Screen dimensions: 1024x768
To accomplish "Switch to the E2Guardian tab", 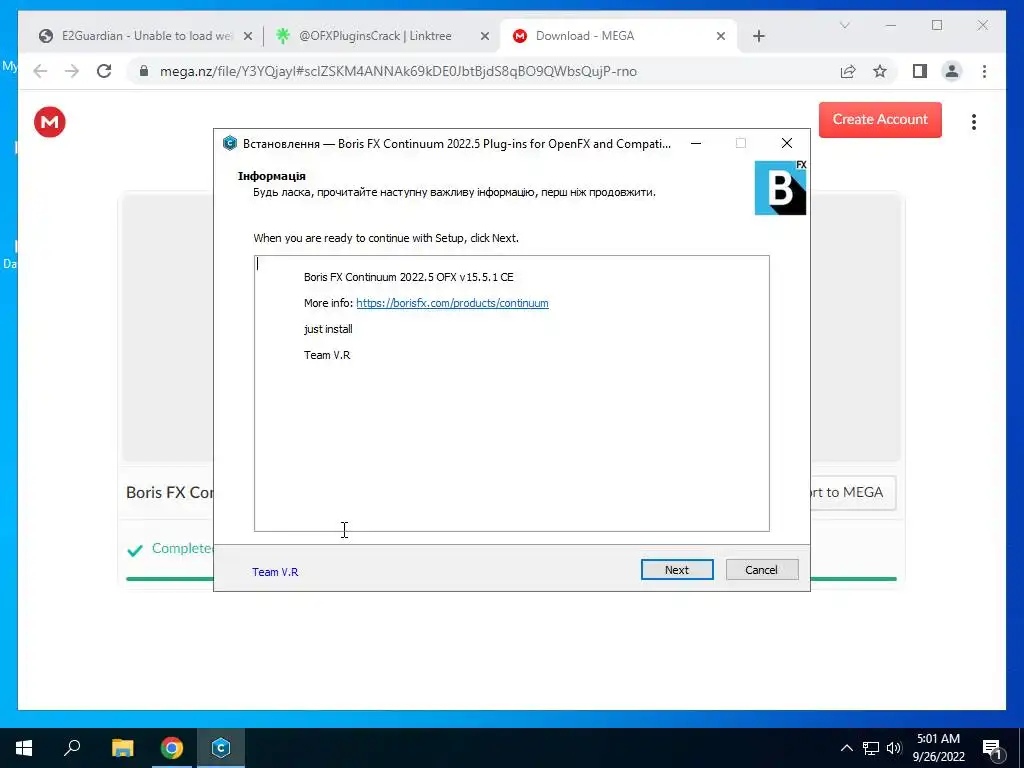I will pos(146,36).
